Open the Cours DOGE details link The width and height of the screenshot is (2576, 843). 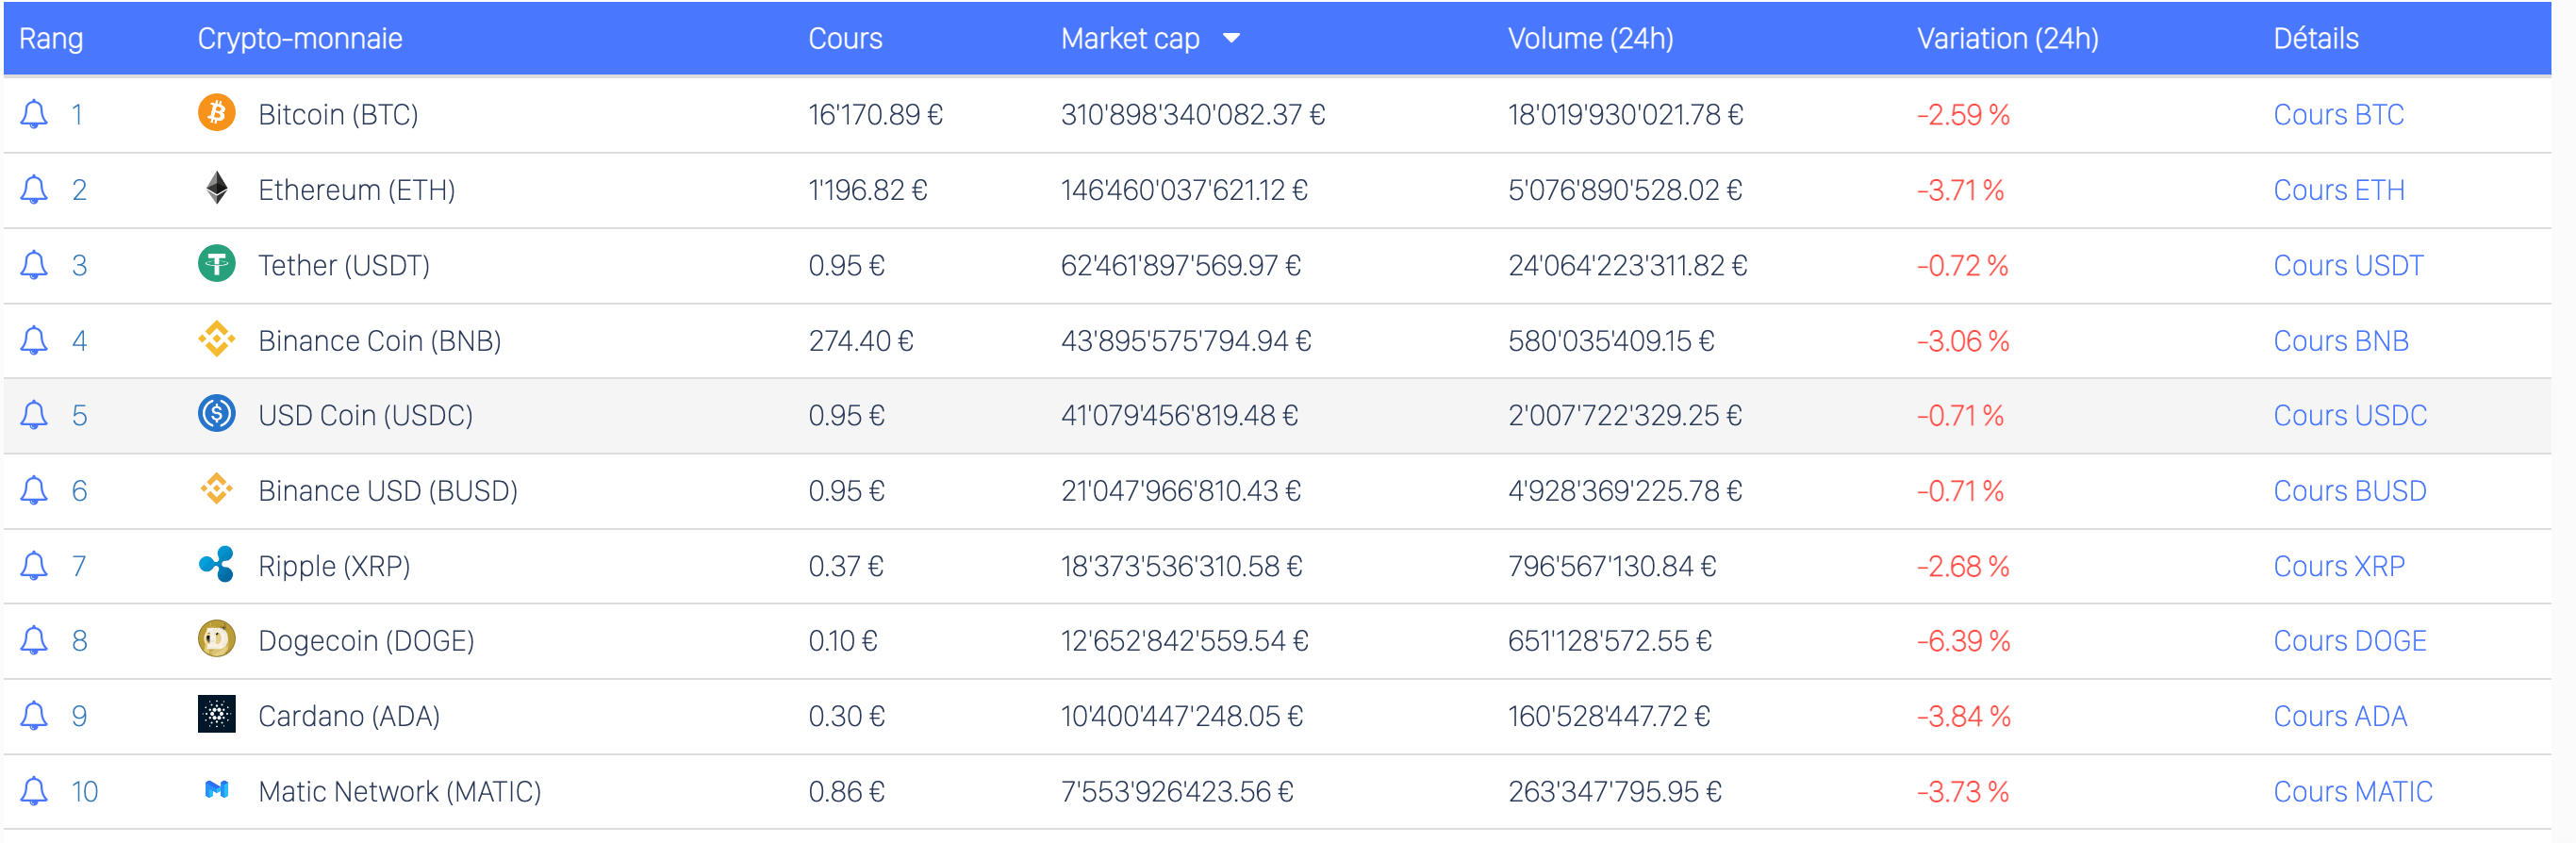(2349, 640)
